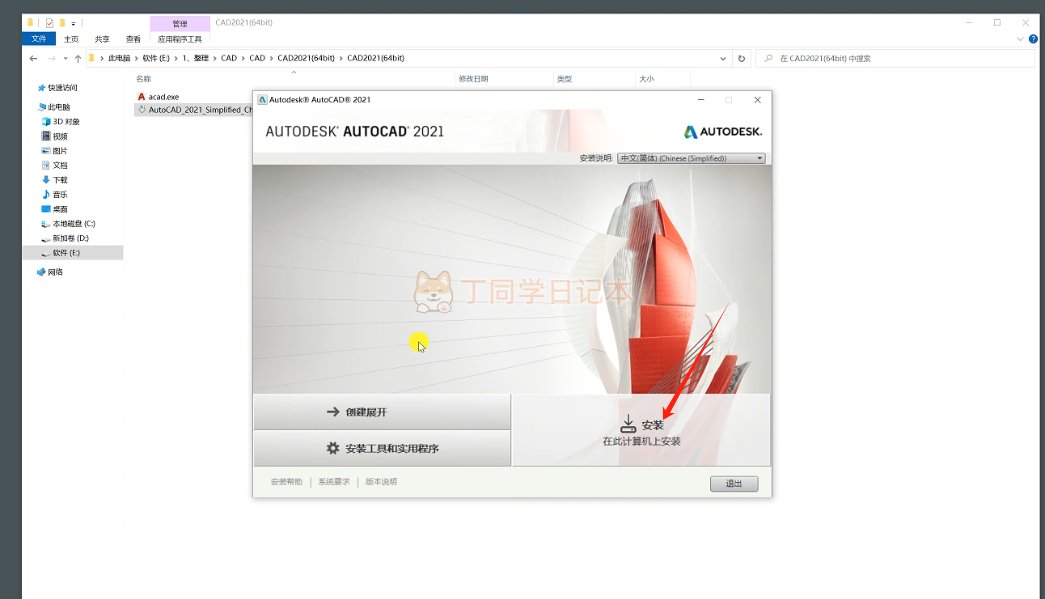Click the search box 在CAD2021(64bit)中搜索

coord(896,59)
